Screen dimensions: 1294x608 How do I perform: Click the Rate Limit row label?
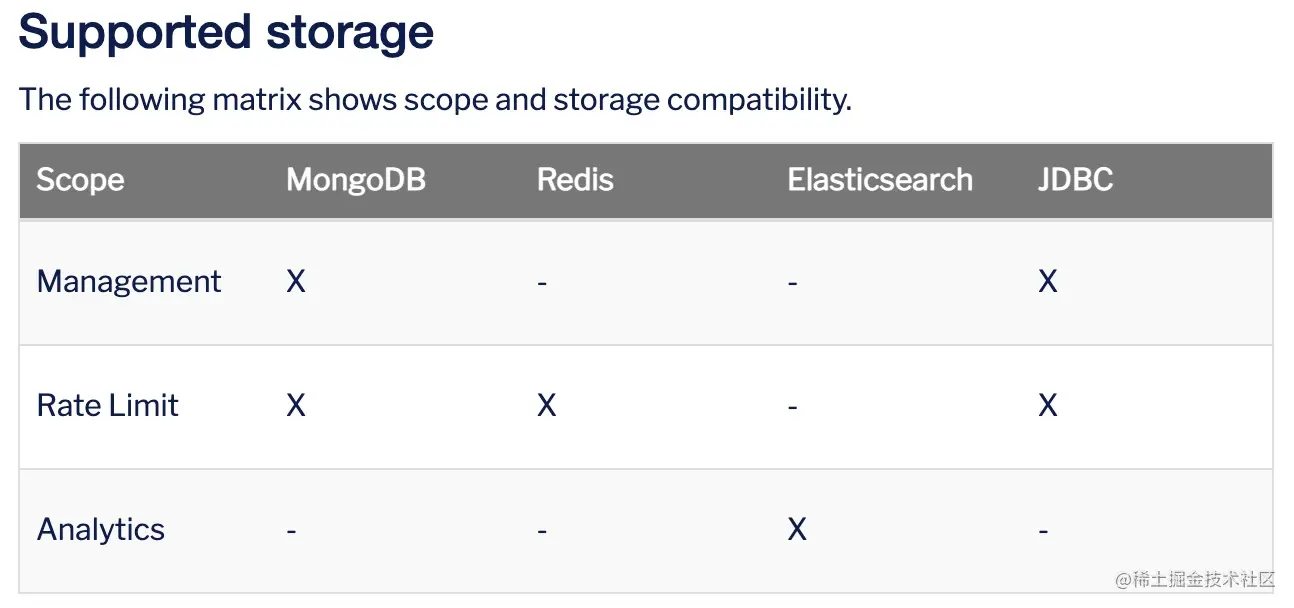[x=108, y=406]
